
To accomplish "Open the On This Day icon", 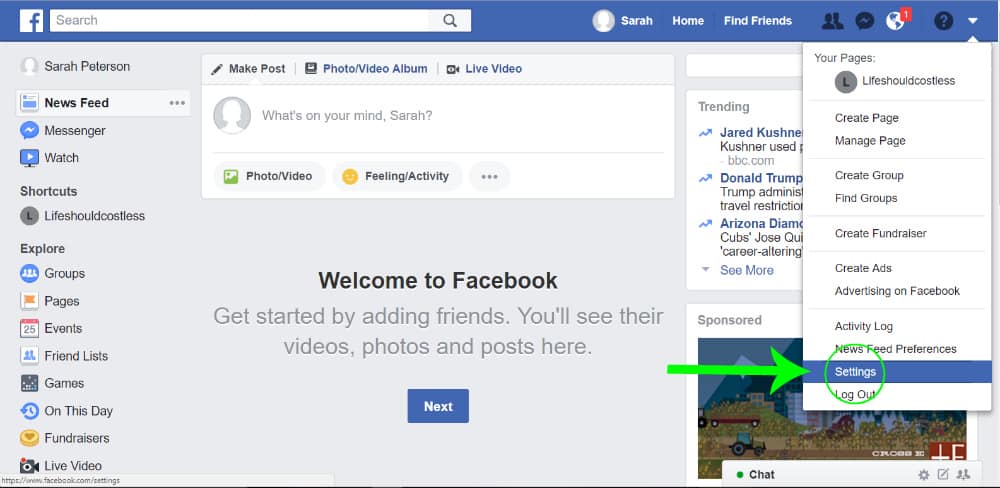I will (x=29, y=410).
